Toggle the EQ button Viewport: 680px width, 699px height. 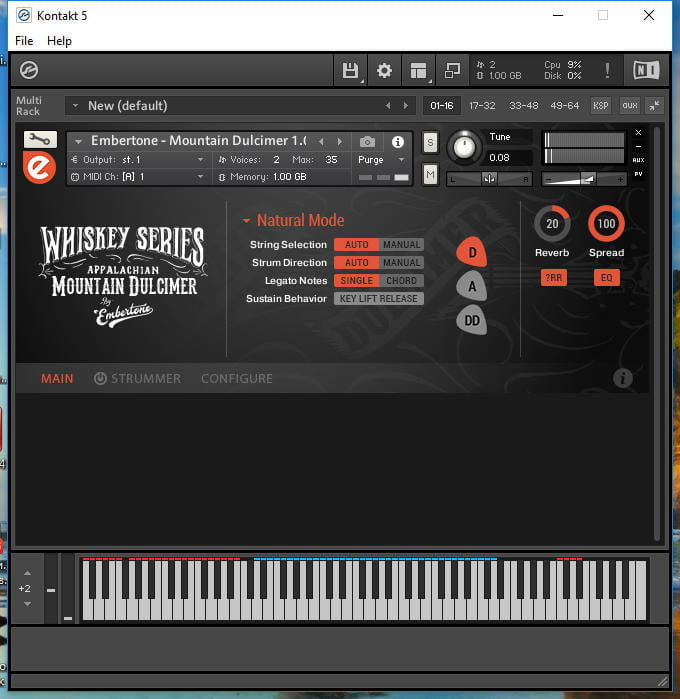coord(606,278)
